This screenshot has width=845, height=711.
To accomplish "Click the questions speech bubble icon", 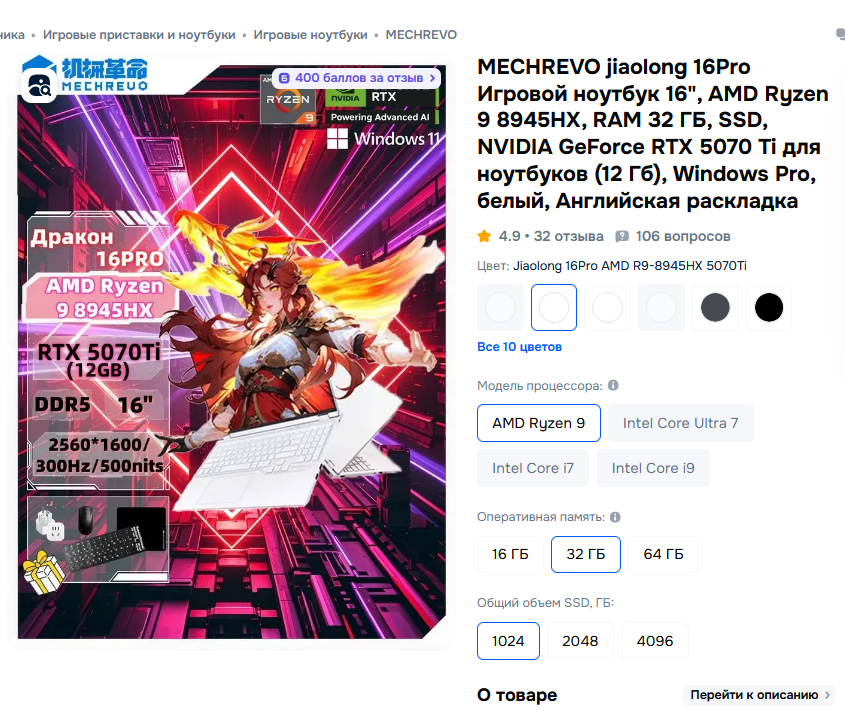I will tap(622, 236).
